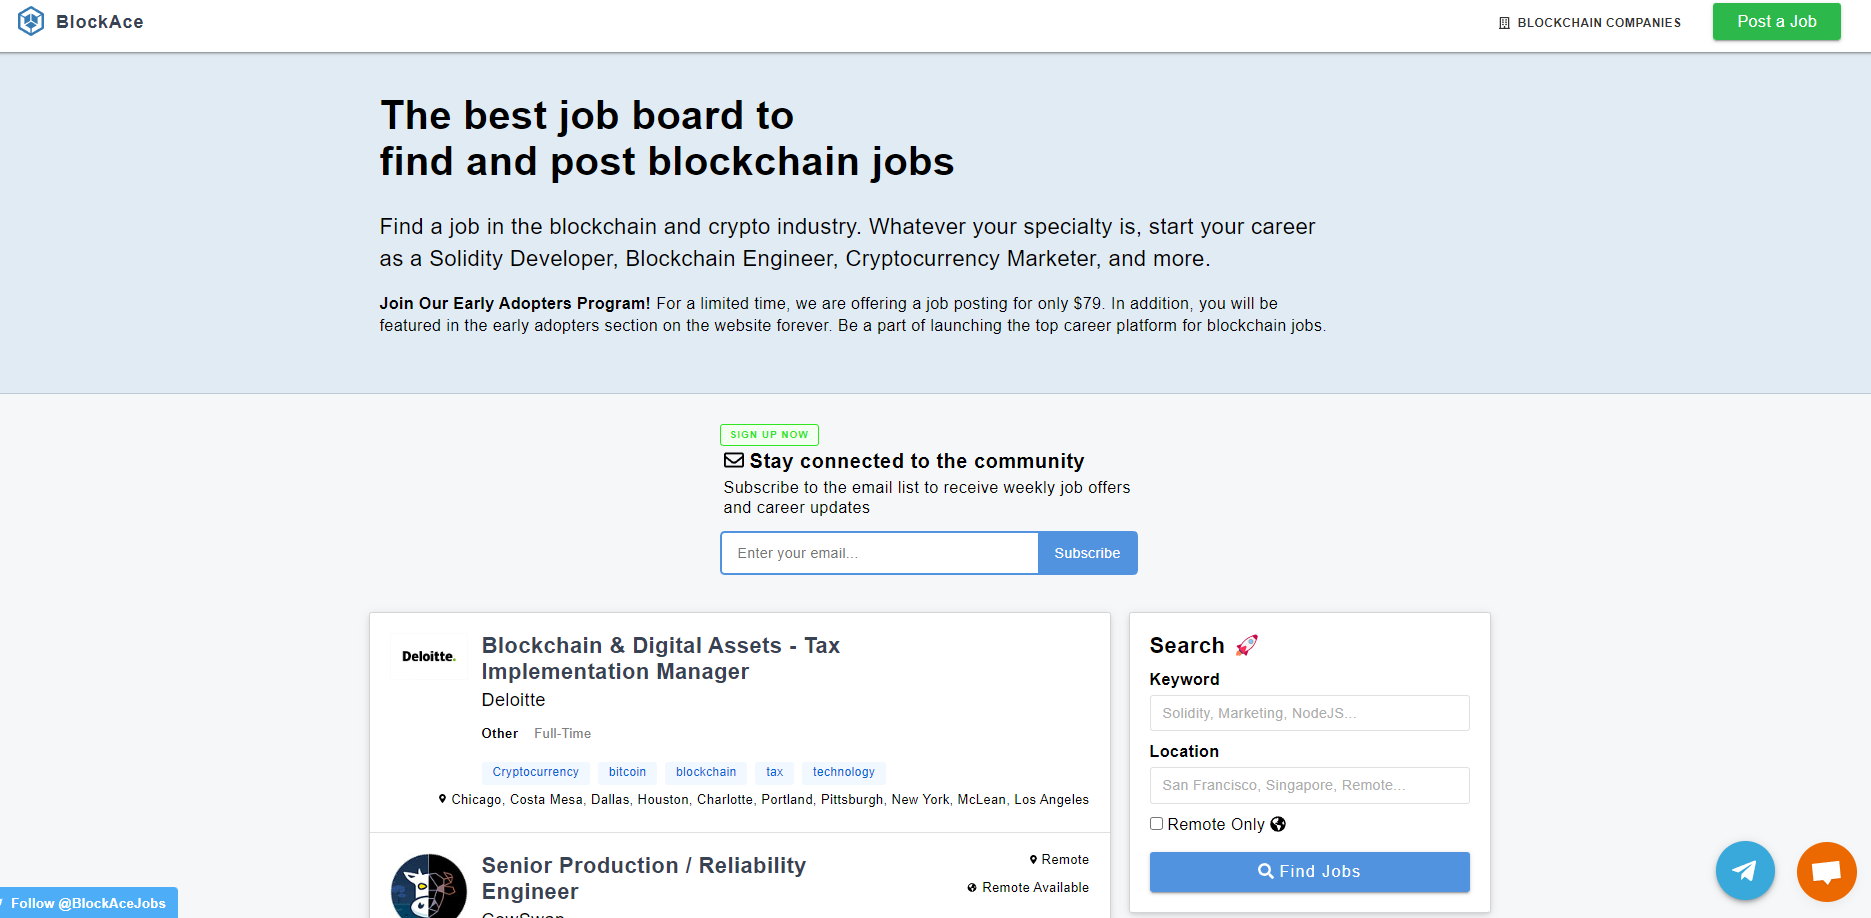Viewport: 1871px width, 918px height.
Task: Select the bitcoin tag on Deloitte listing
Action: pyautogui.click(x=627, y=771)
